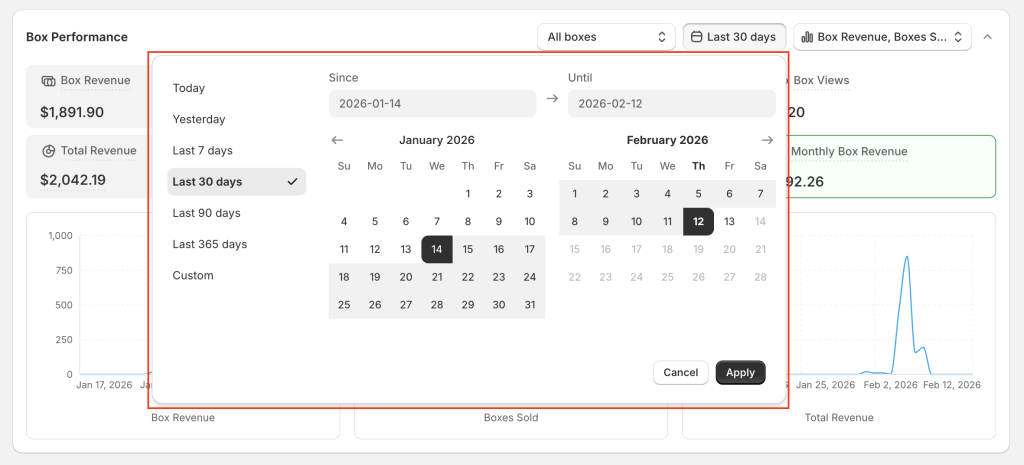Select the Custom date range option
1024x465 pixels.
[x=193, y=275]
